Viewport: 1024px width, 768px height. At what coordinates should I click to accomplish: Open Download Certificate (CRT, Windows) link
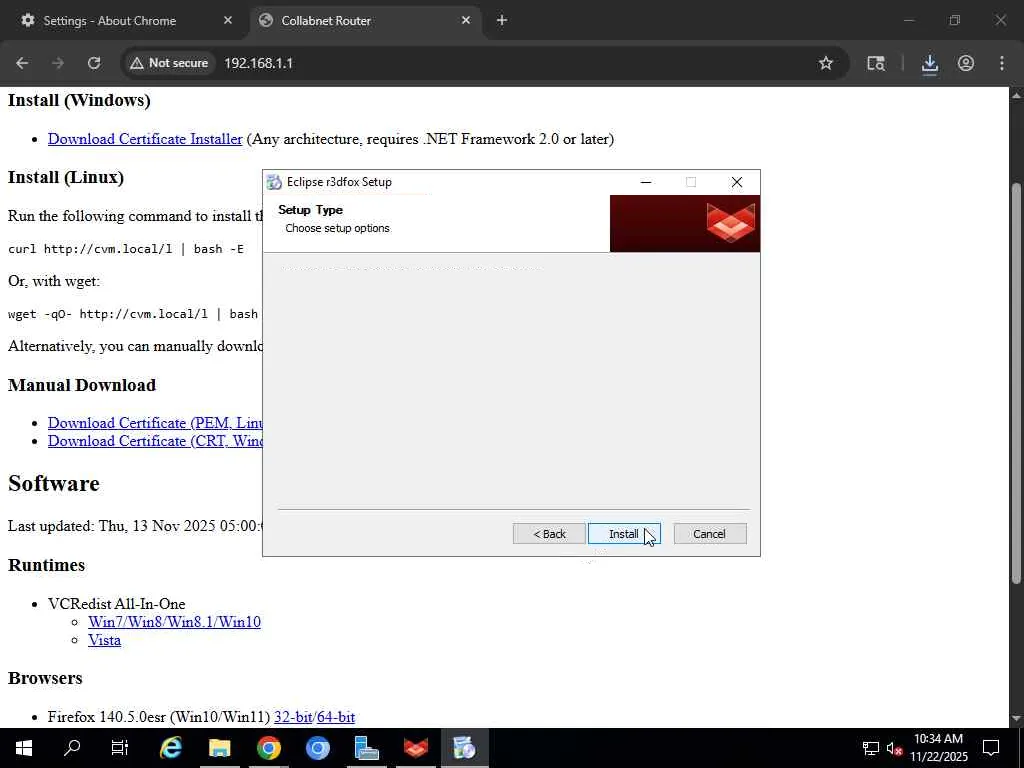pos(155,441)
